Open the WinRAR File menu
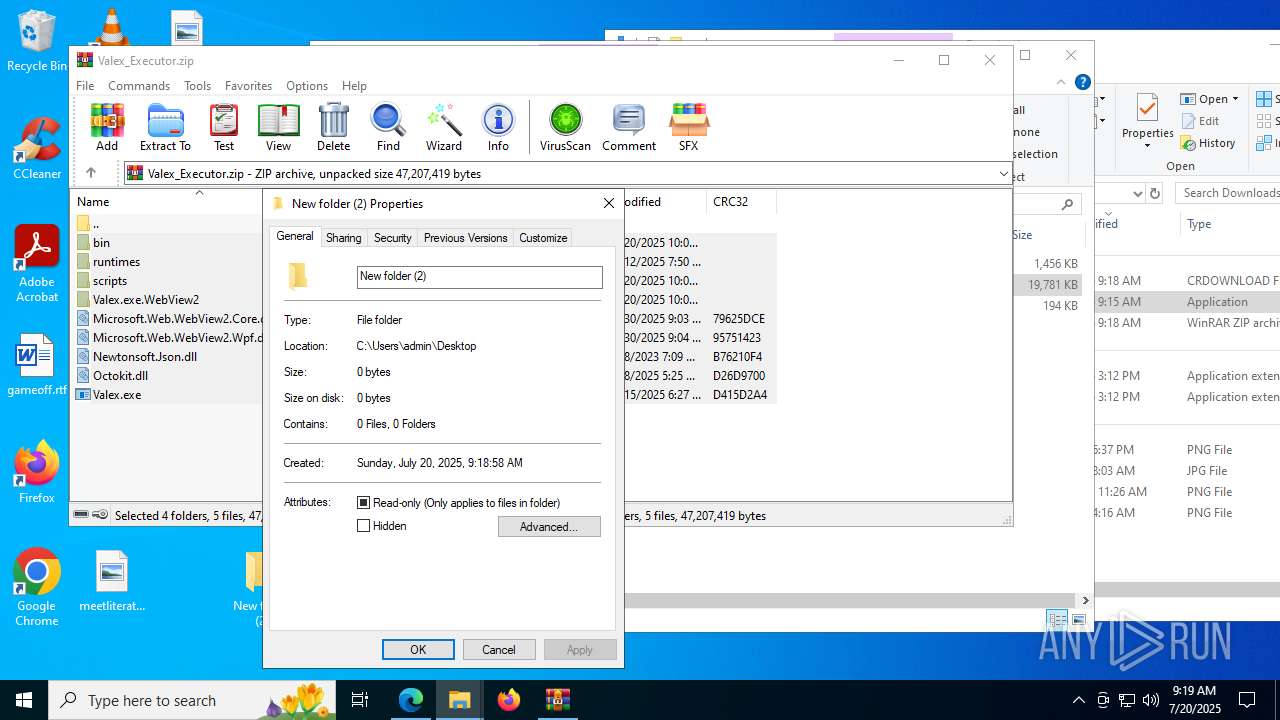This screenshot has height=720, width=1280. (x=85, y=86)
